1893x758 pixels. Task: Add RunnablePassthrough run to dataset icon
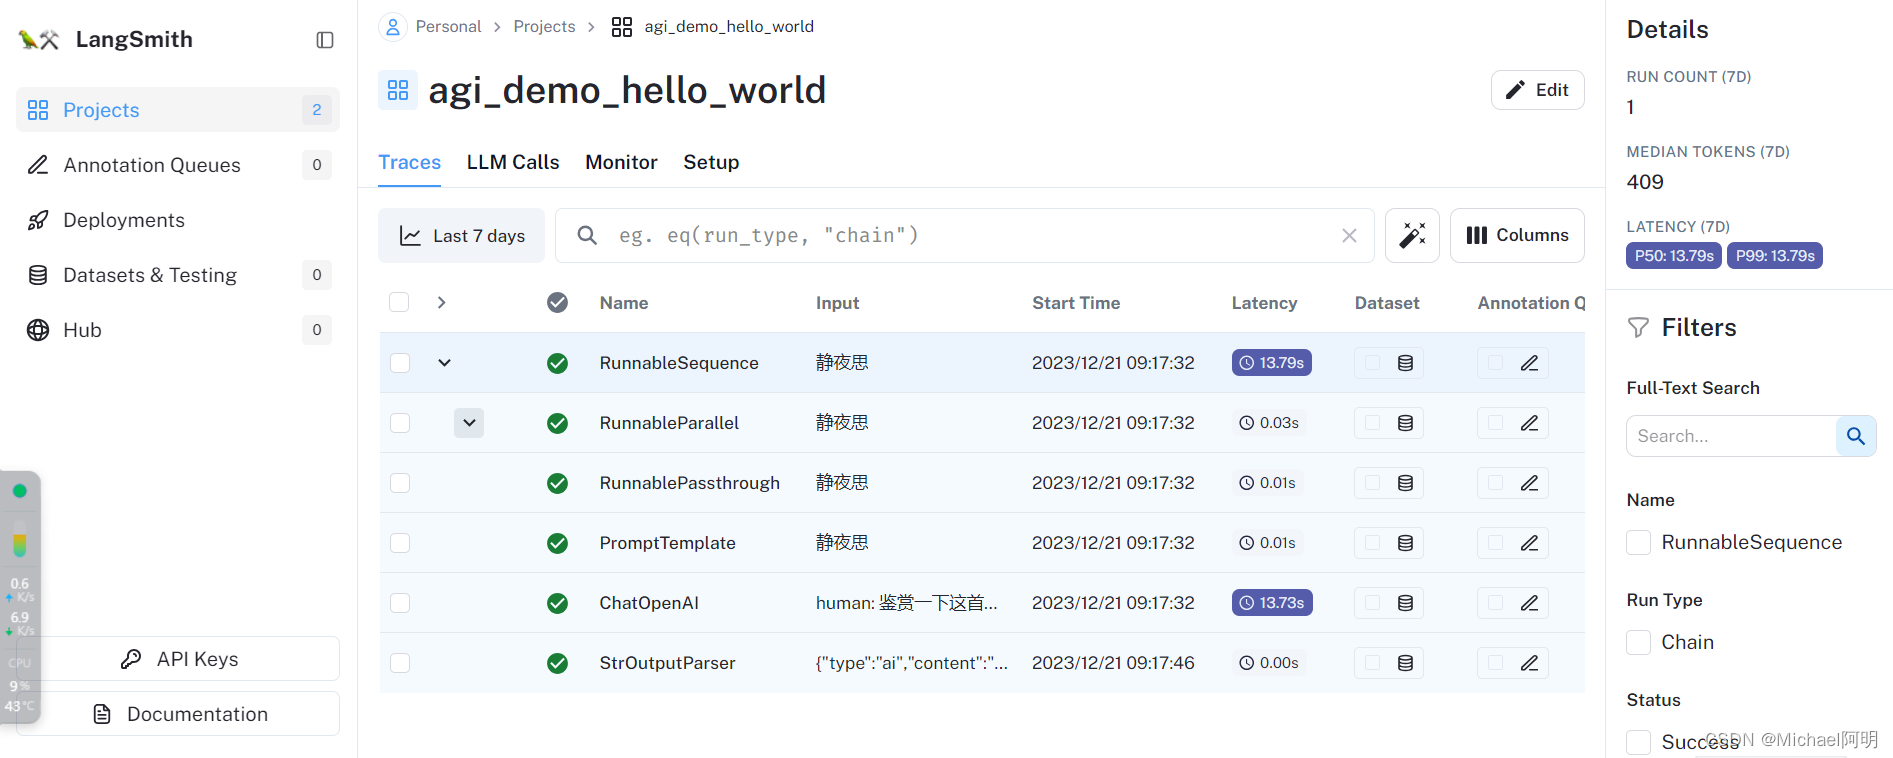coord(1405,483)
